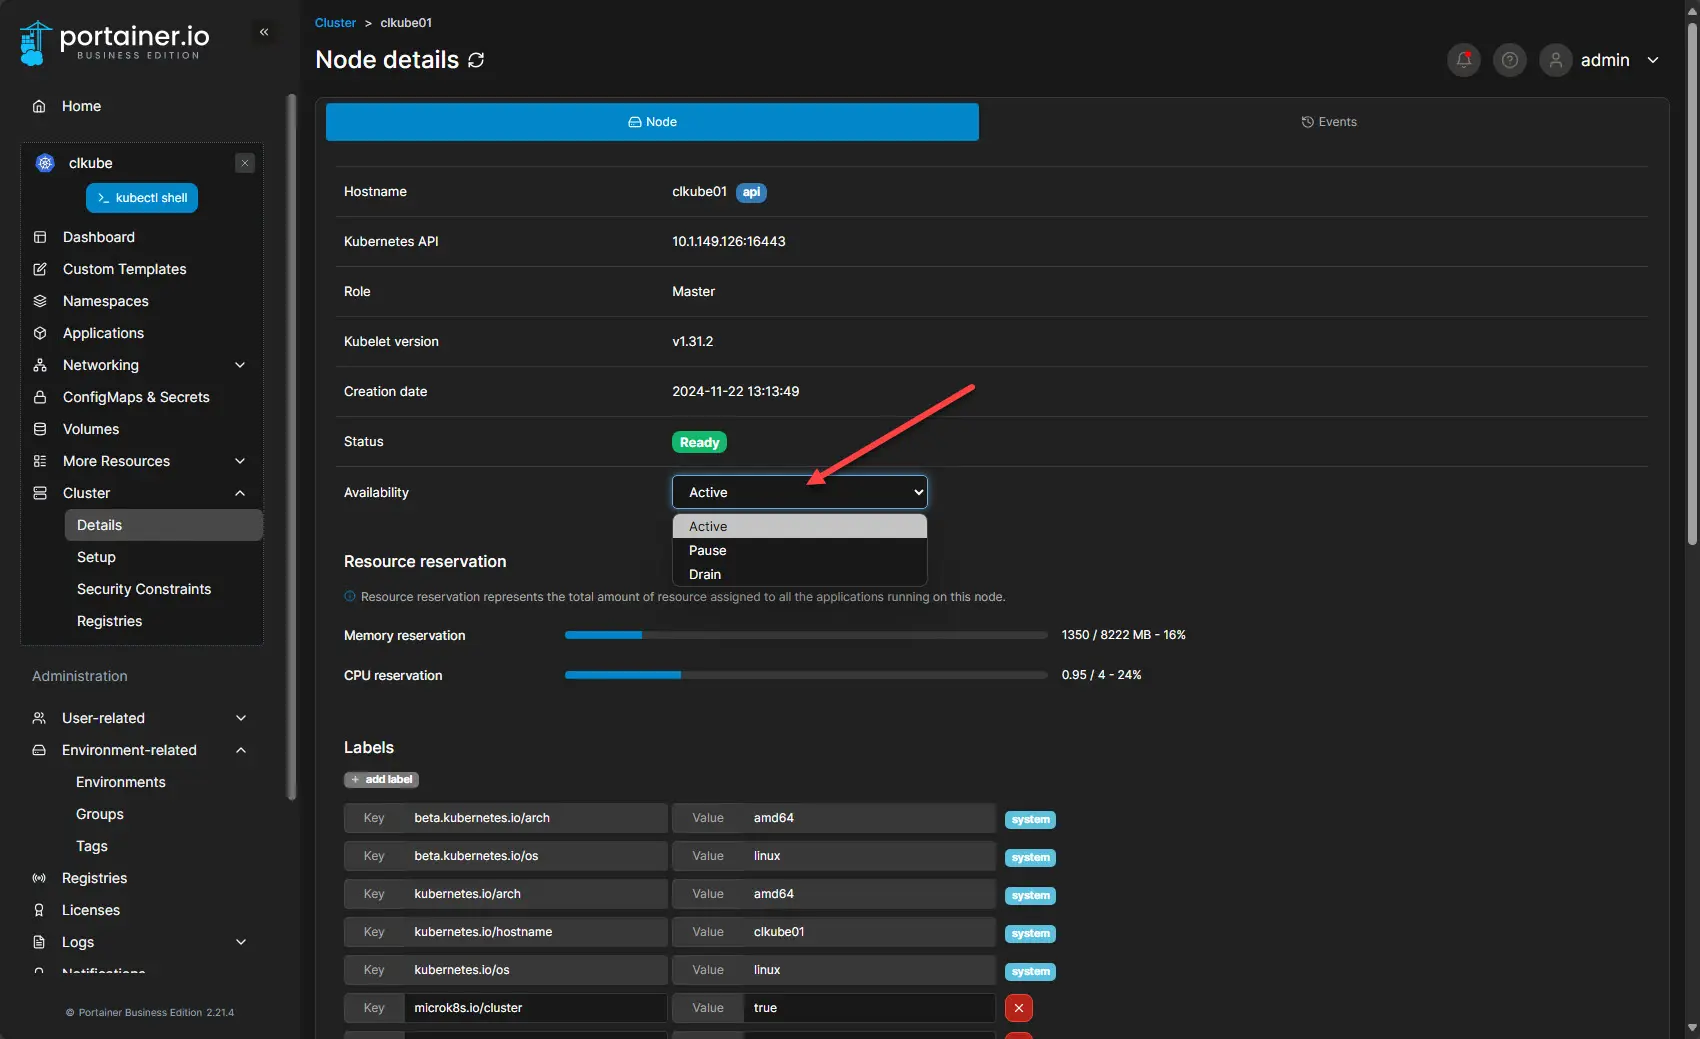Open the Availability dropdown

[799, 492]
